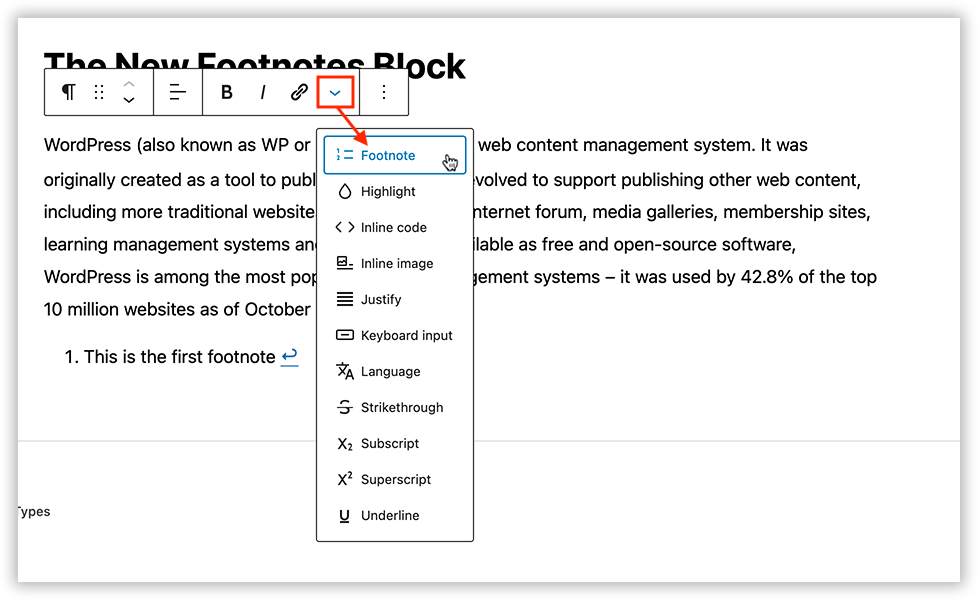Click the footnote return arrow link
This screenshot has height=600, width=978.
[289, 357]
